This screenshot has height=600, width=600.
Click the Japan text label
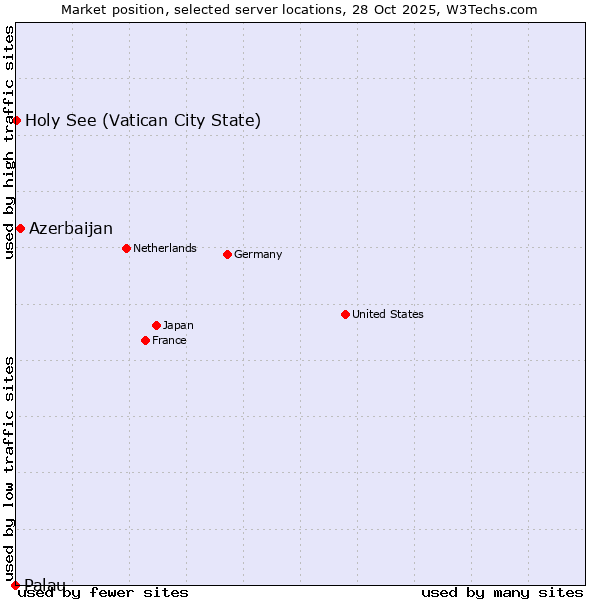point(178,325)
